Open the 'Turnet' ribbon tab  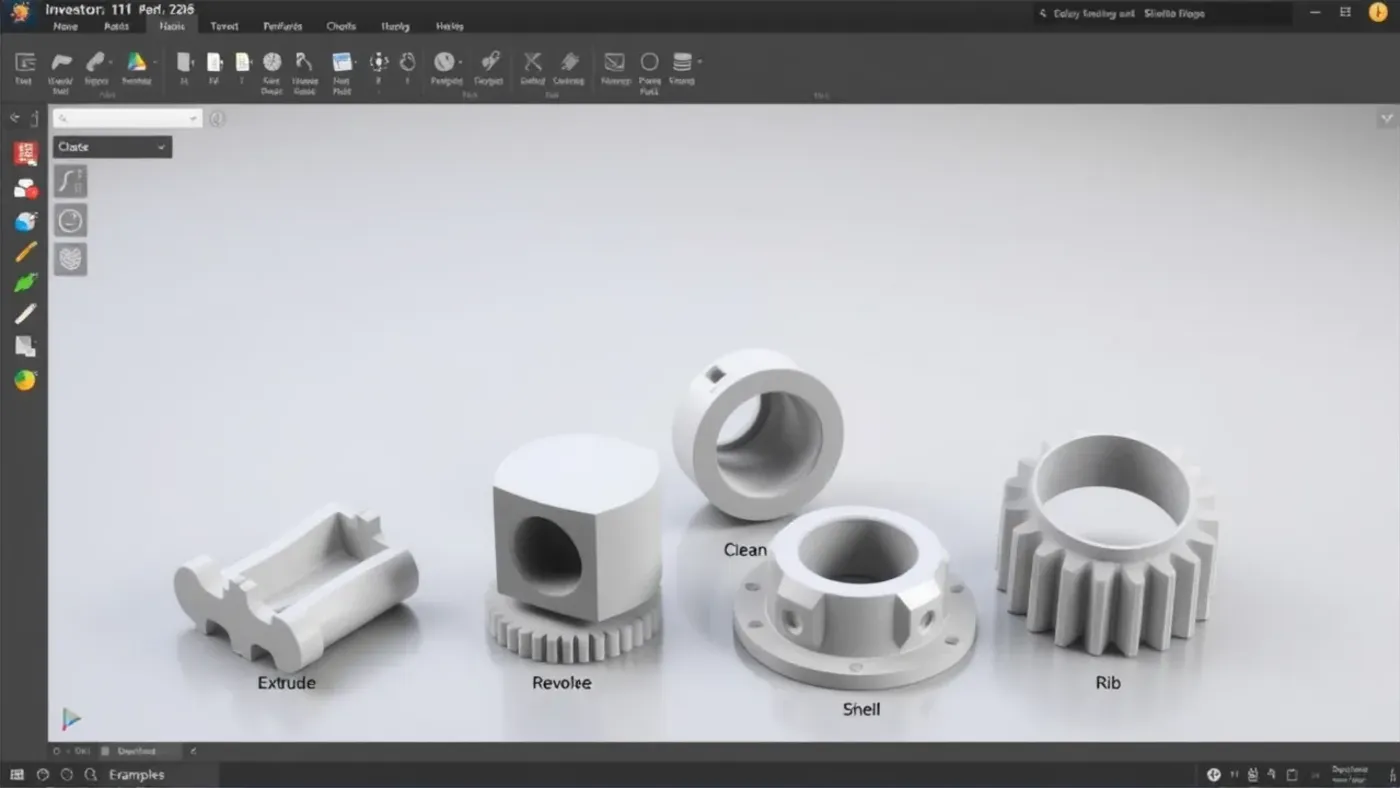coord(224,27)
